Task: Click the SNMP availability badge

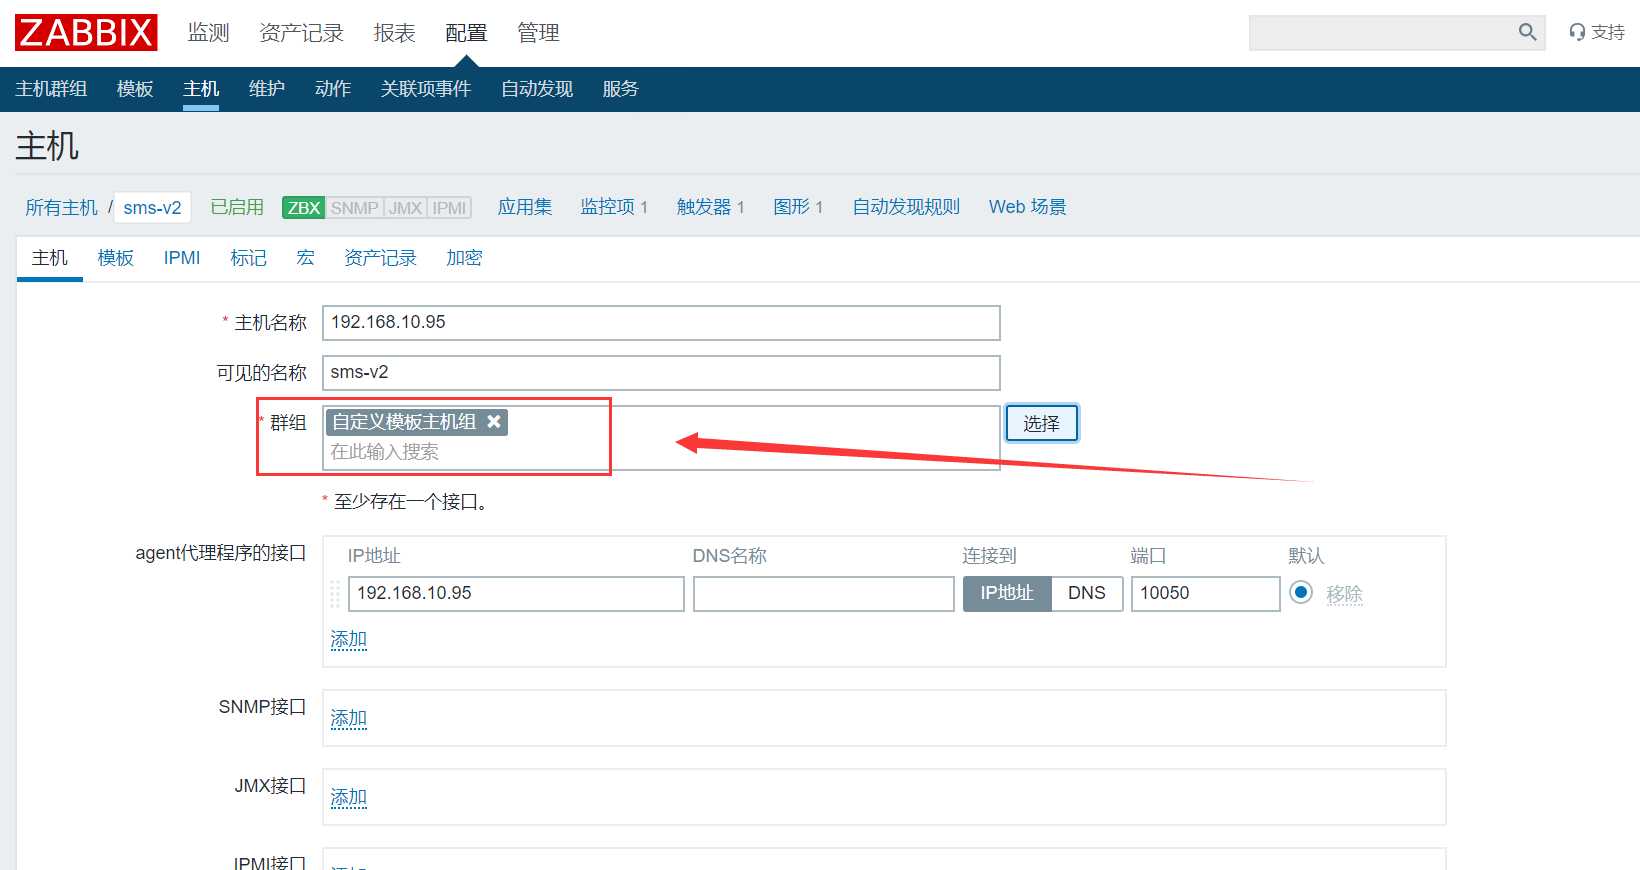Action: pyautogui.click(x=355, y=208)
